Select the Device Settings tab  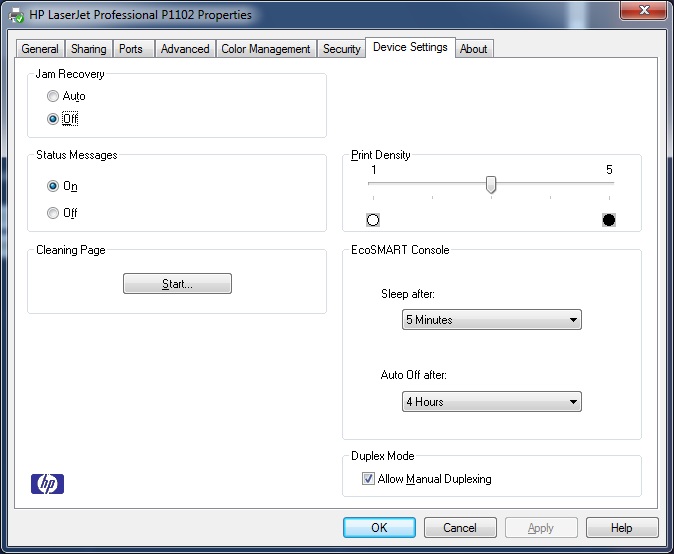point(410,47)
